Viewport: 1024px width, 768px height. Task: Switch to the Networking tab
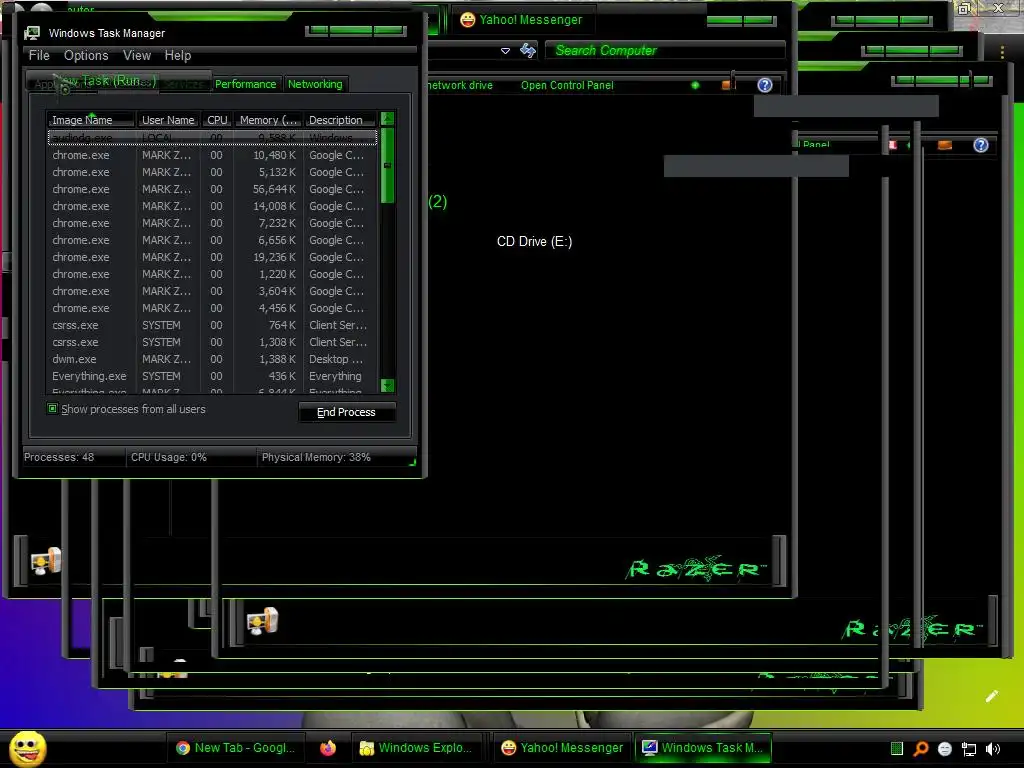(x=315, y=84)
